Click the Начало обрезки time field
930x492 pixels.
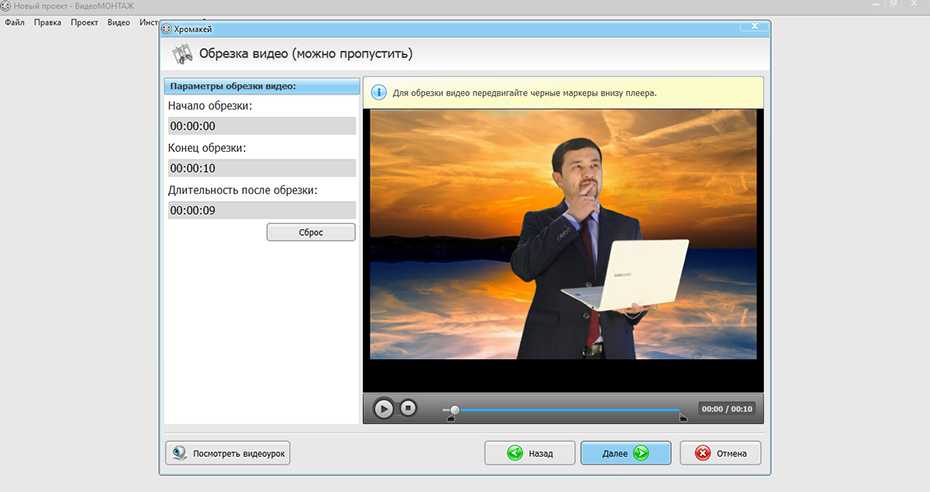[262, 126]
